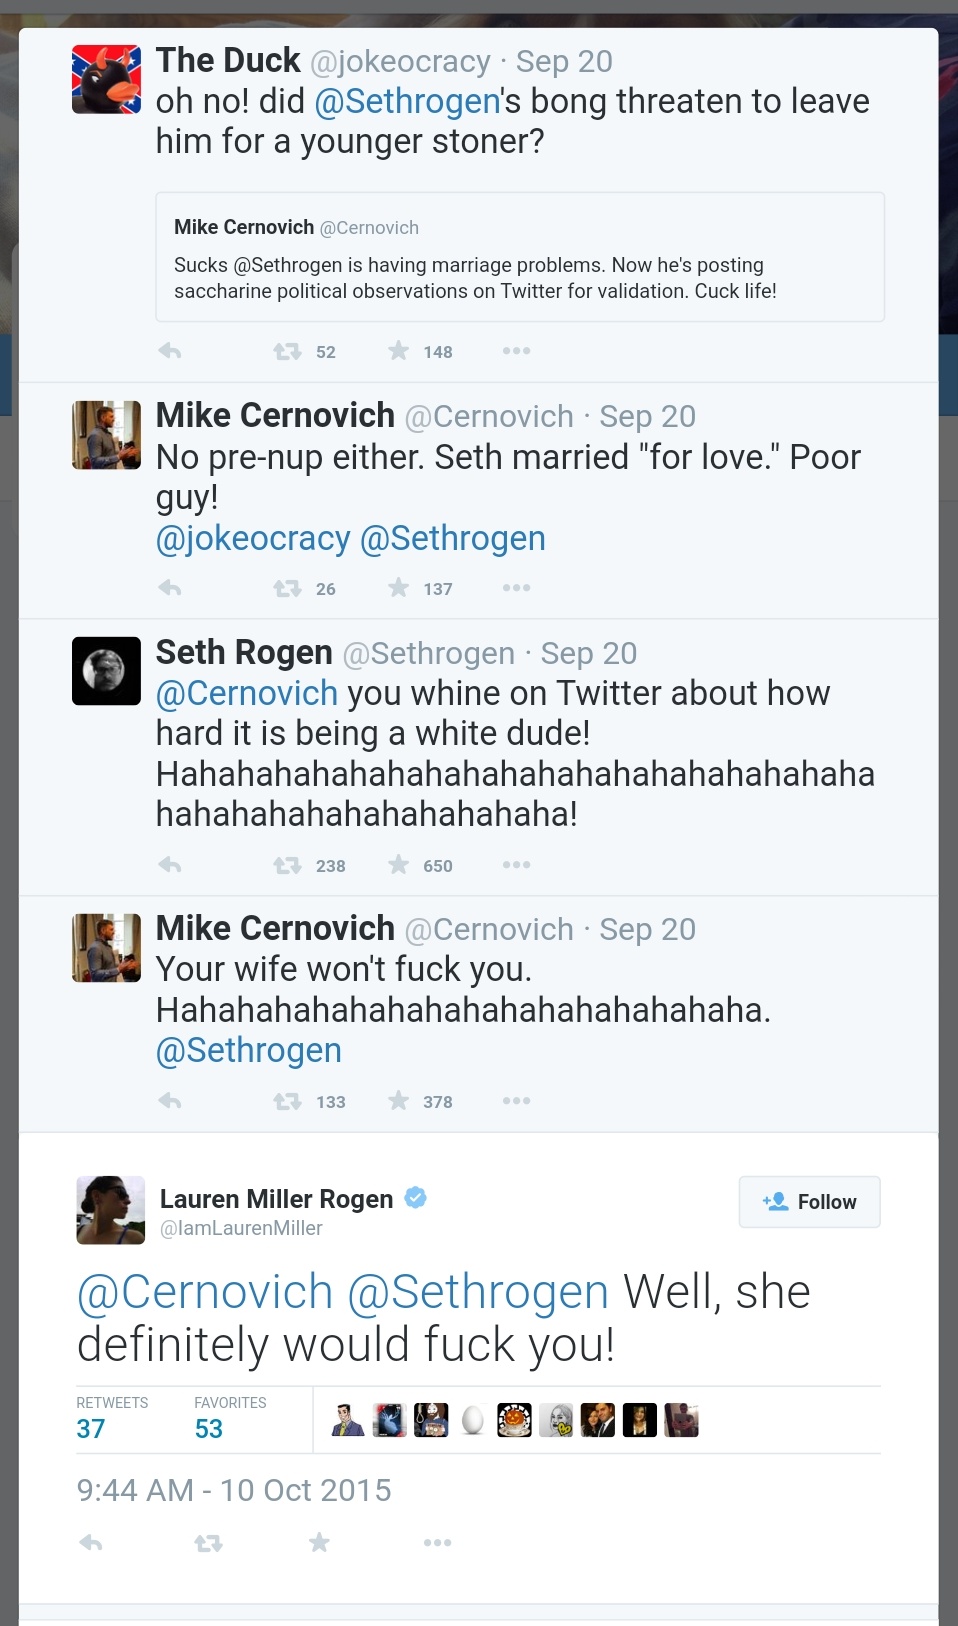Open @jokeocracy mention in Cernovich's reply

click(253, 539)
